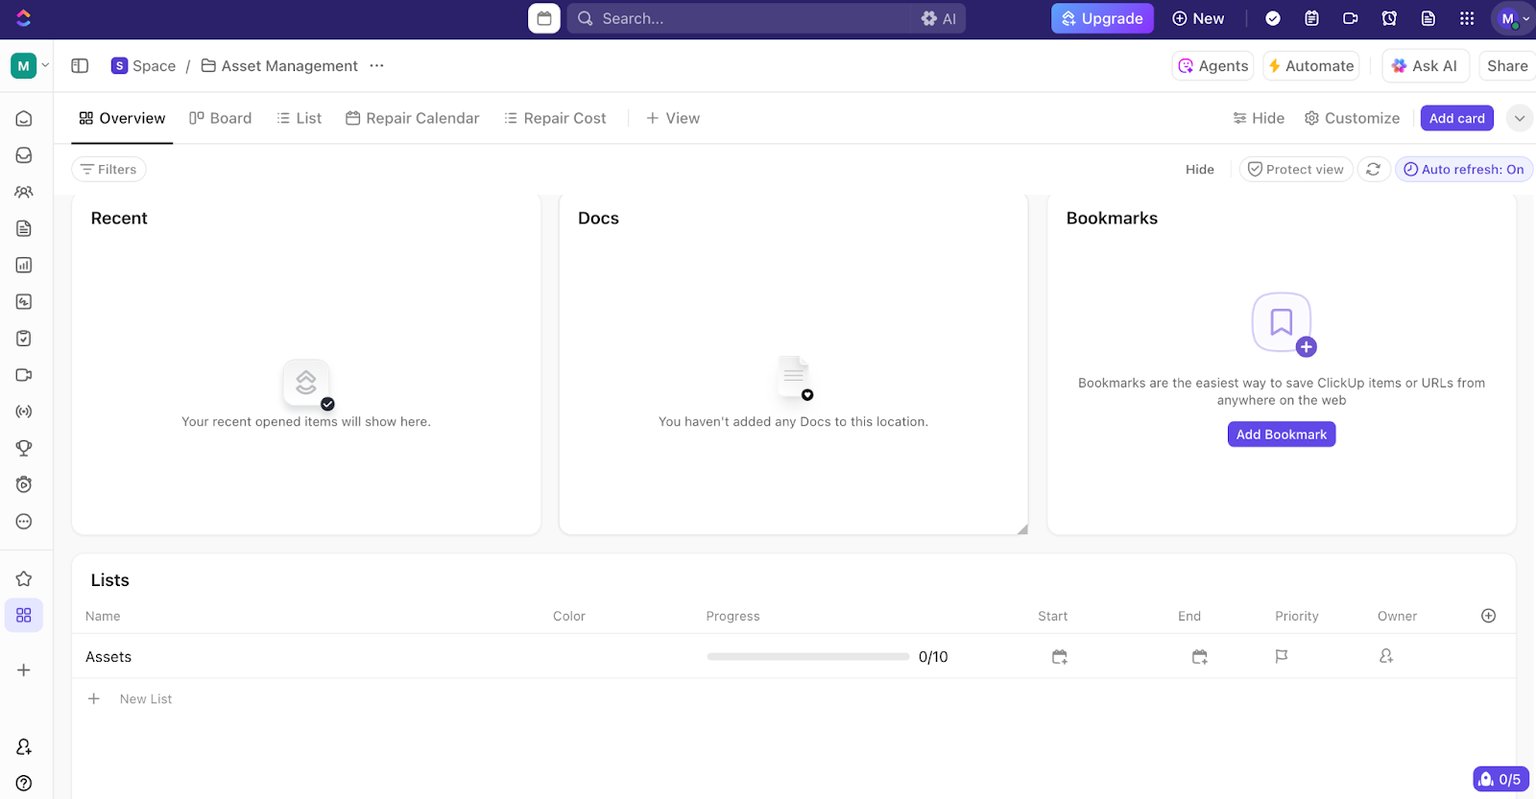The width and height of the screenshot is (1536, 799).
Task: Click the Assets list progress bar
Action: point(807,657)
